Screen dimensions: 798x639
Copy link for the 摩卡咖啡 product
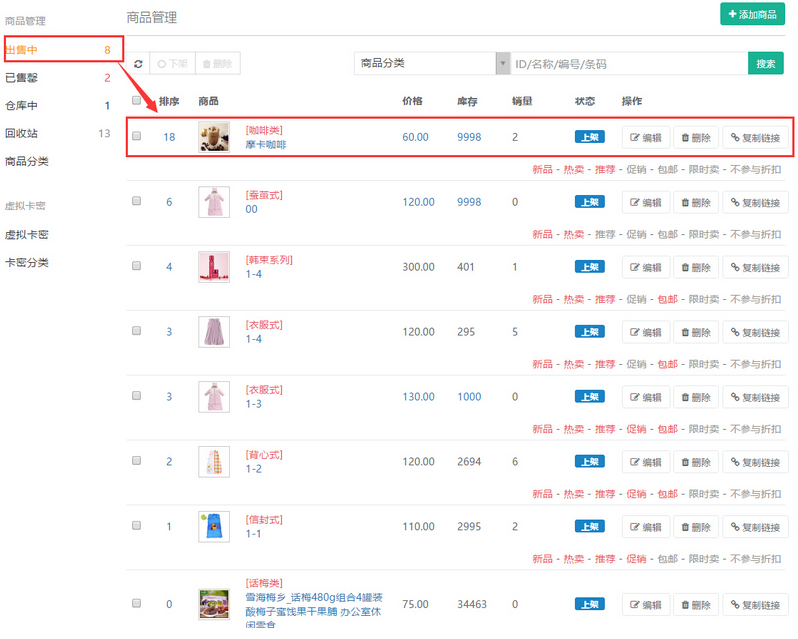coord(755,138)
